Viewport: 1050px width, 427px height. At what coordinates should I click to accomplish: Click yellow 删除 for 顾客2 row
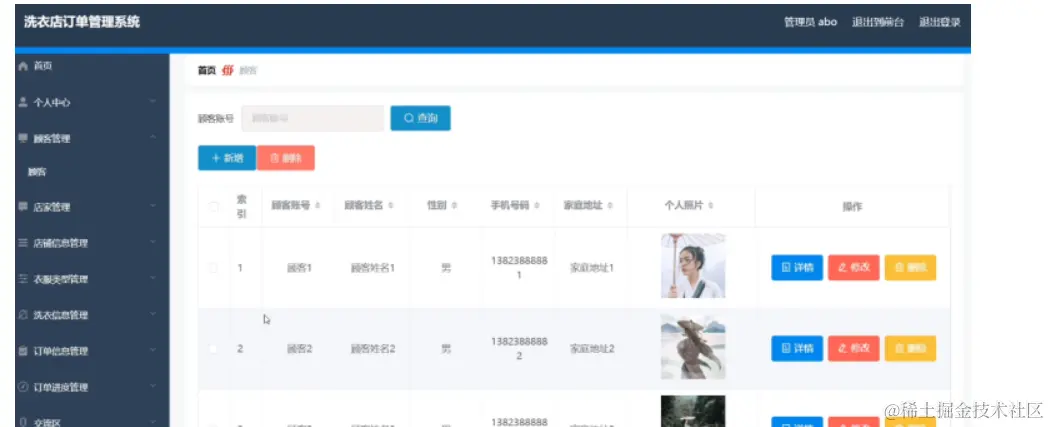(x=910, y=348)
